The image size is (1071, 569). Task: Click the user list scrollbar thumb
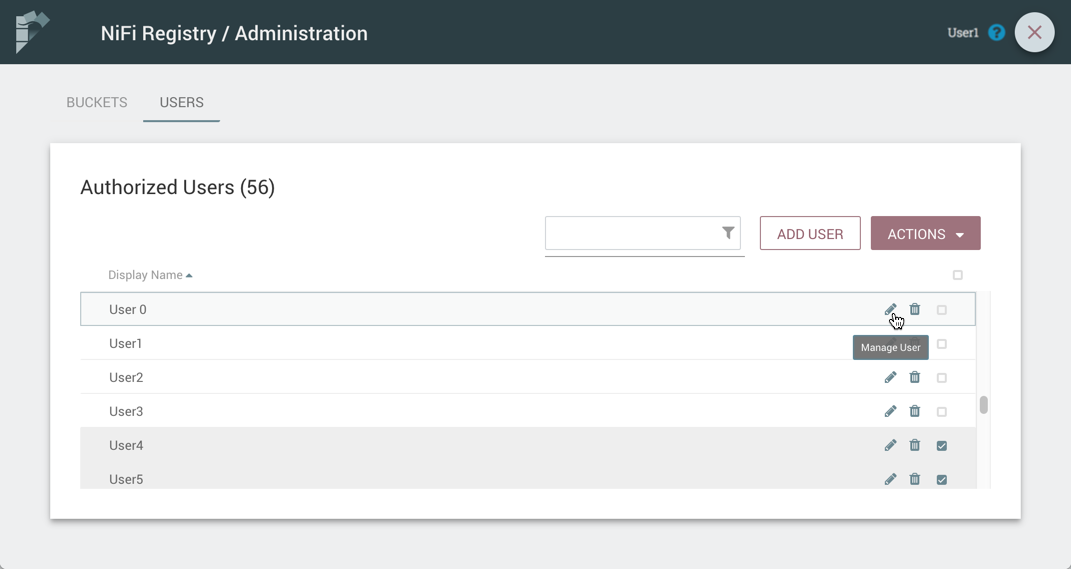click(984, 405)
